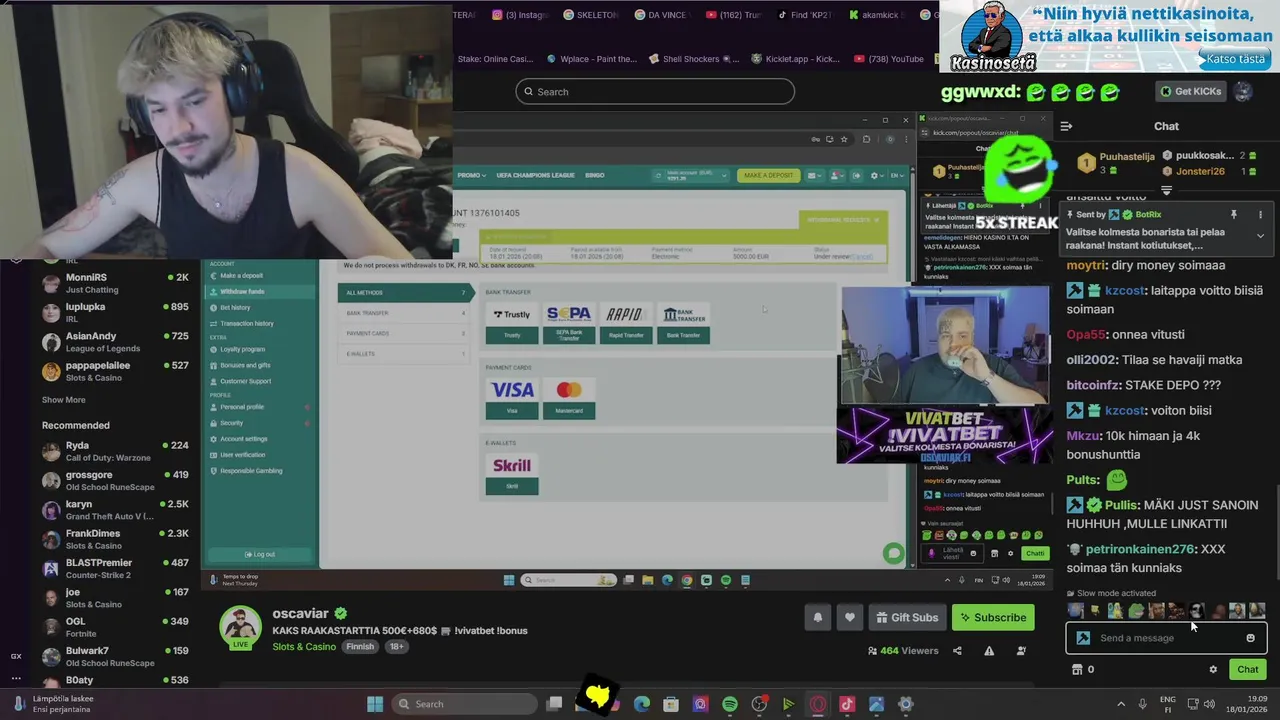Viewport: 1280px width, 720px height.
Task: Switch to the SKELETON browser tab
Action: click(x=590, y=15)
